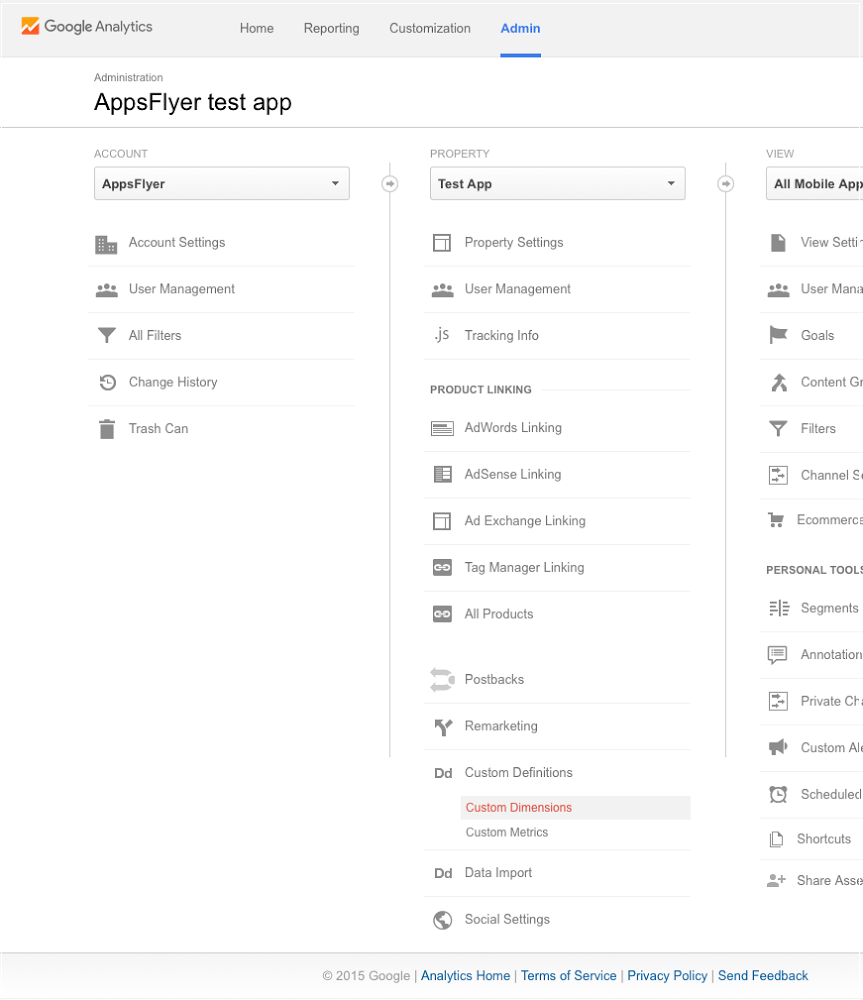Click the Change History clock icon
The height and width of the screenshot is (1000, 863).
[x=107, y=382]
